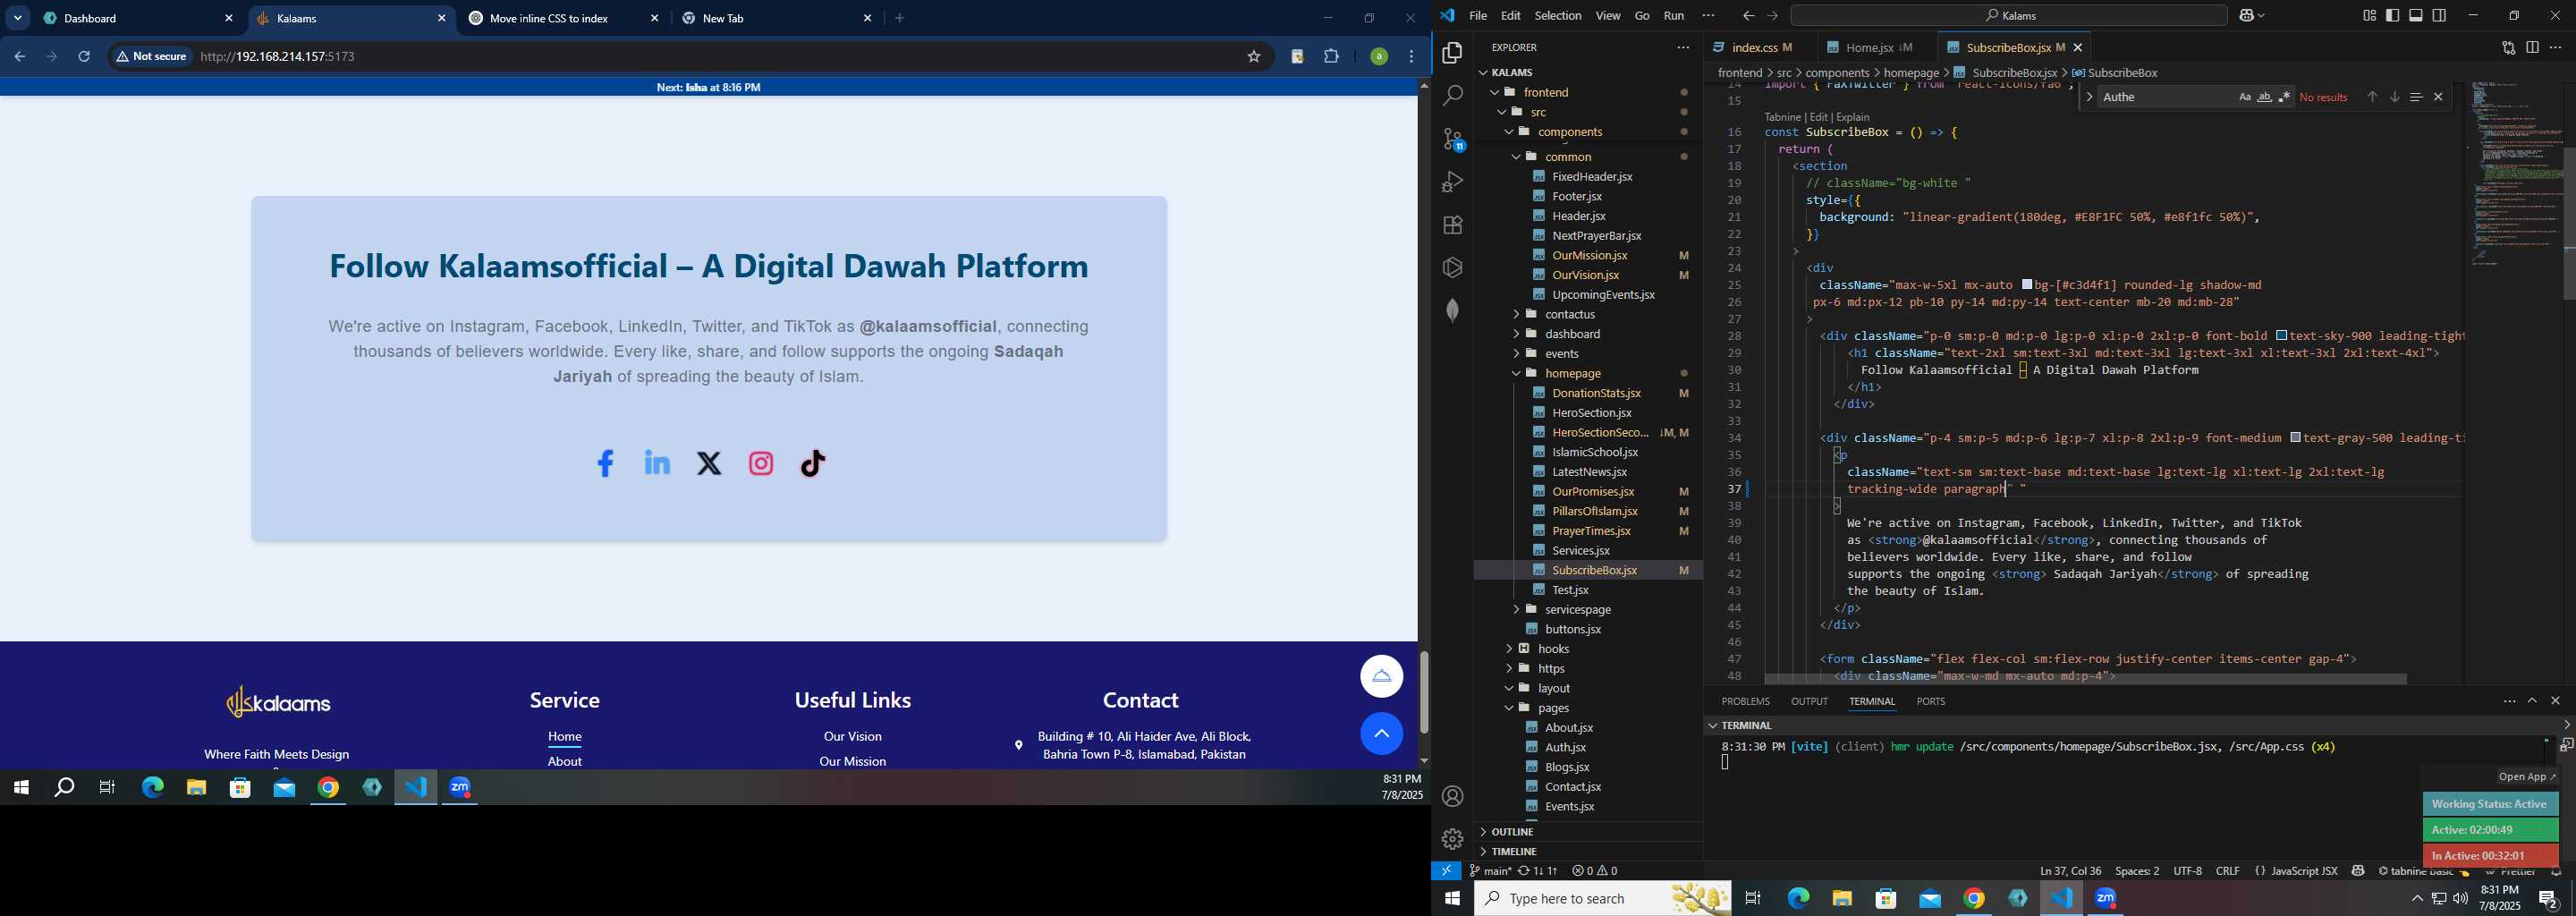Toggle Match Case in find widget
This screenshot has width=2576, height=916.
pos(2244,97)
